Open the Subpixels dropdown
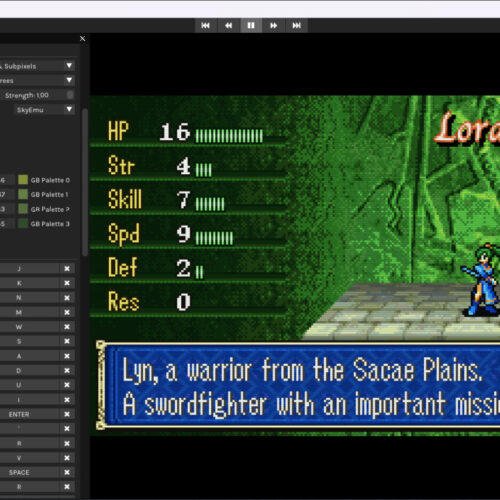 [x=37, y=66]
